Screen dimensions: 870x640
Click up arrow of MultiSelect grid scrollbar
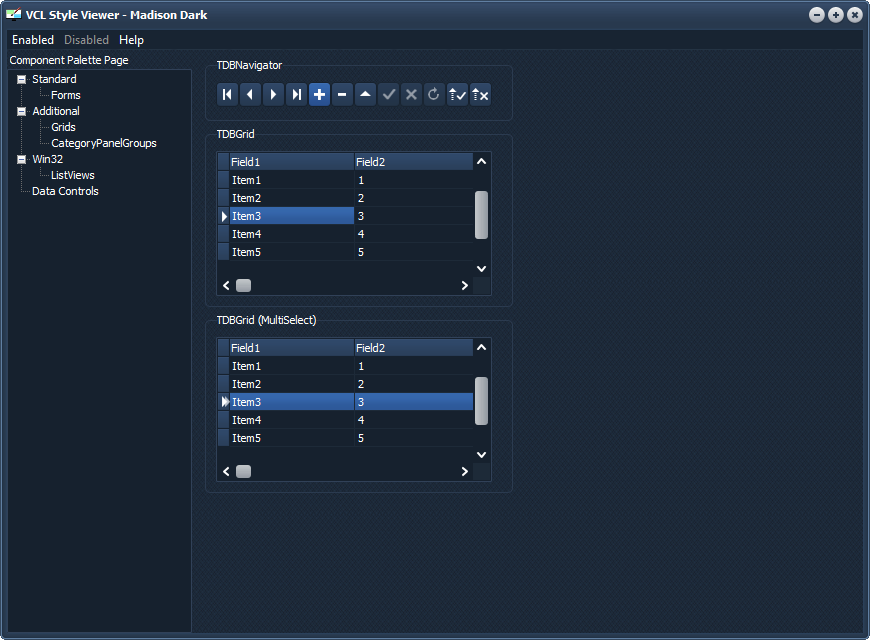[x=482, y=347]
